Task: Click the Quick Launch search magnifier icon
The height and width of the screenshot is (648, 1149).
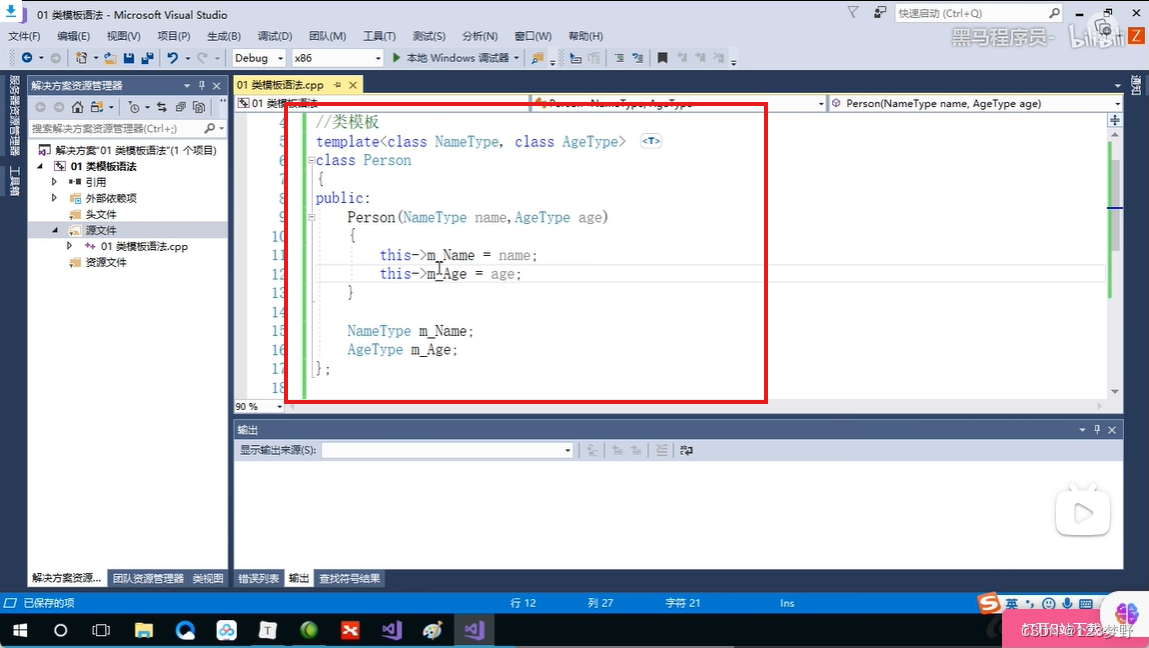Action: point(1054,13)
